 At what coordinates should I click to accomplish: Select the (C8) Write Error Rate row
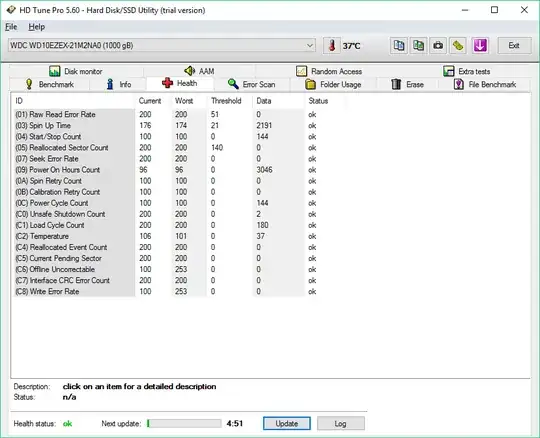pos(165,291)
